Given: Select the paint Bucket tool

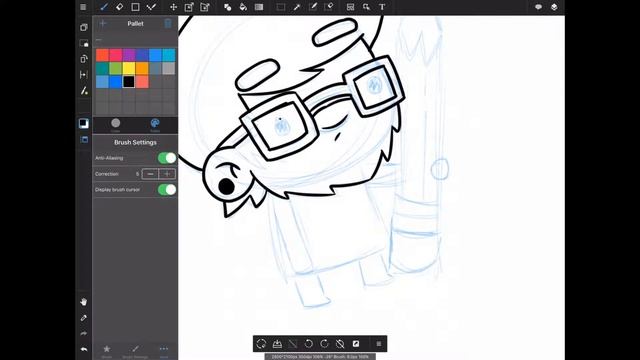Looking at the screenshot, I should (x=243, y=7).
